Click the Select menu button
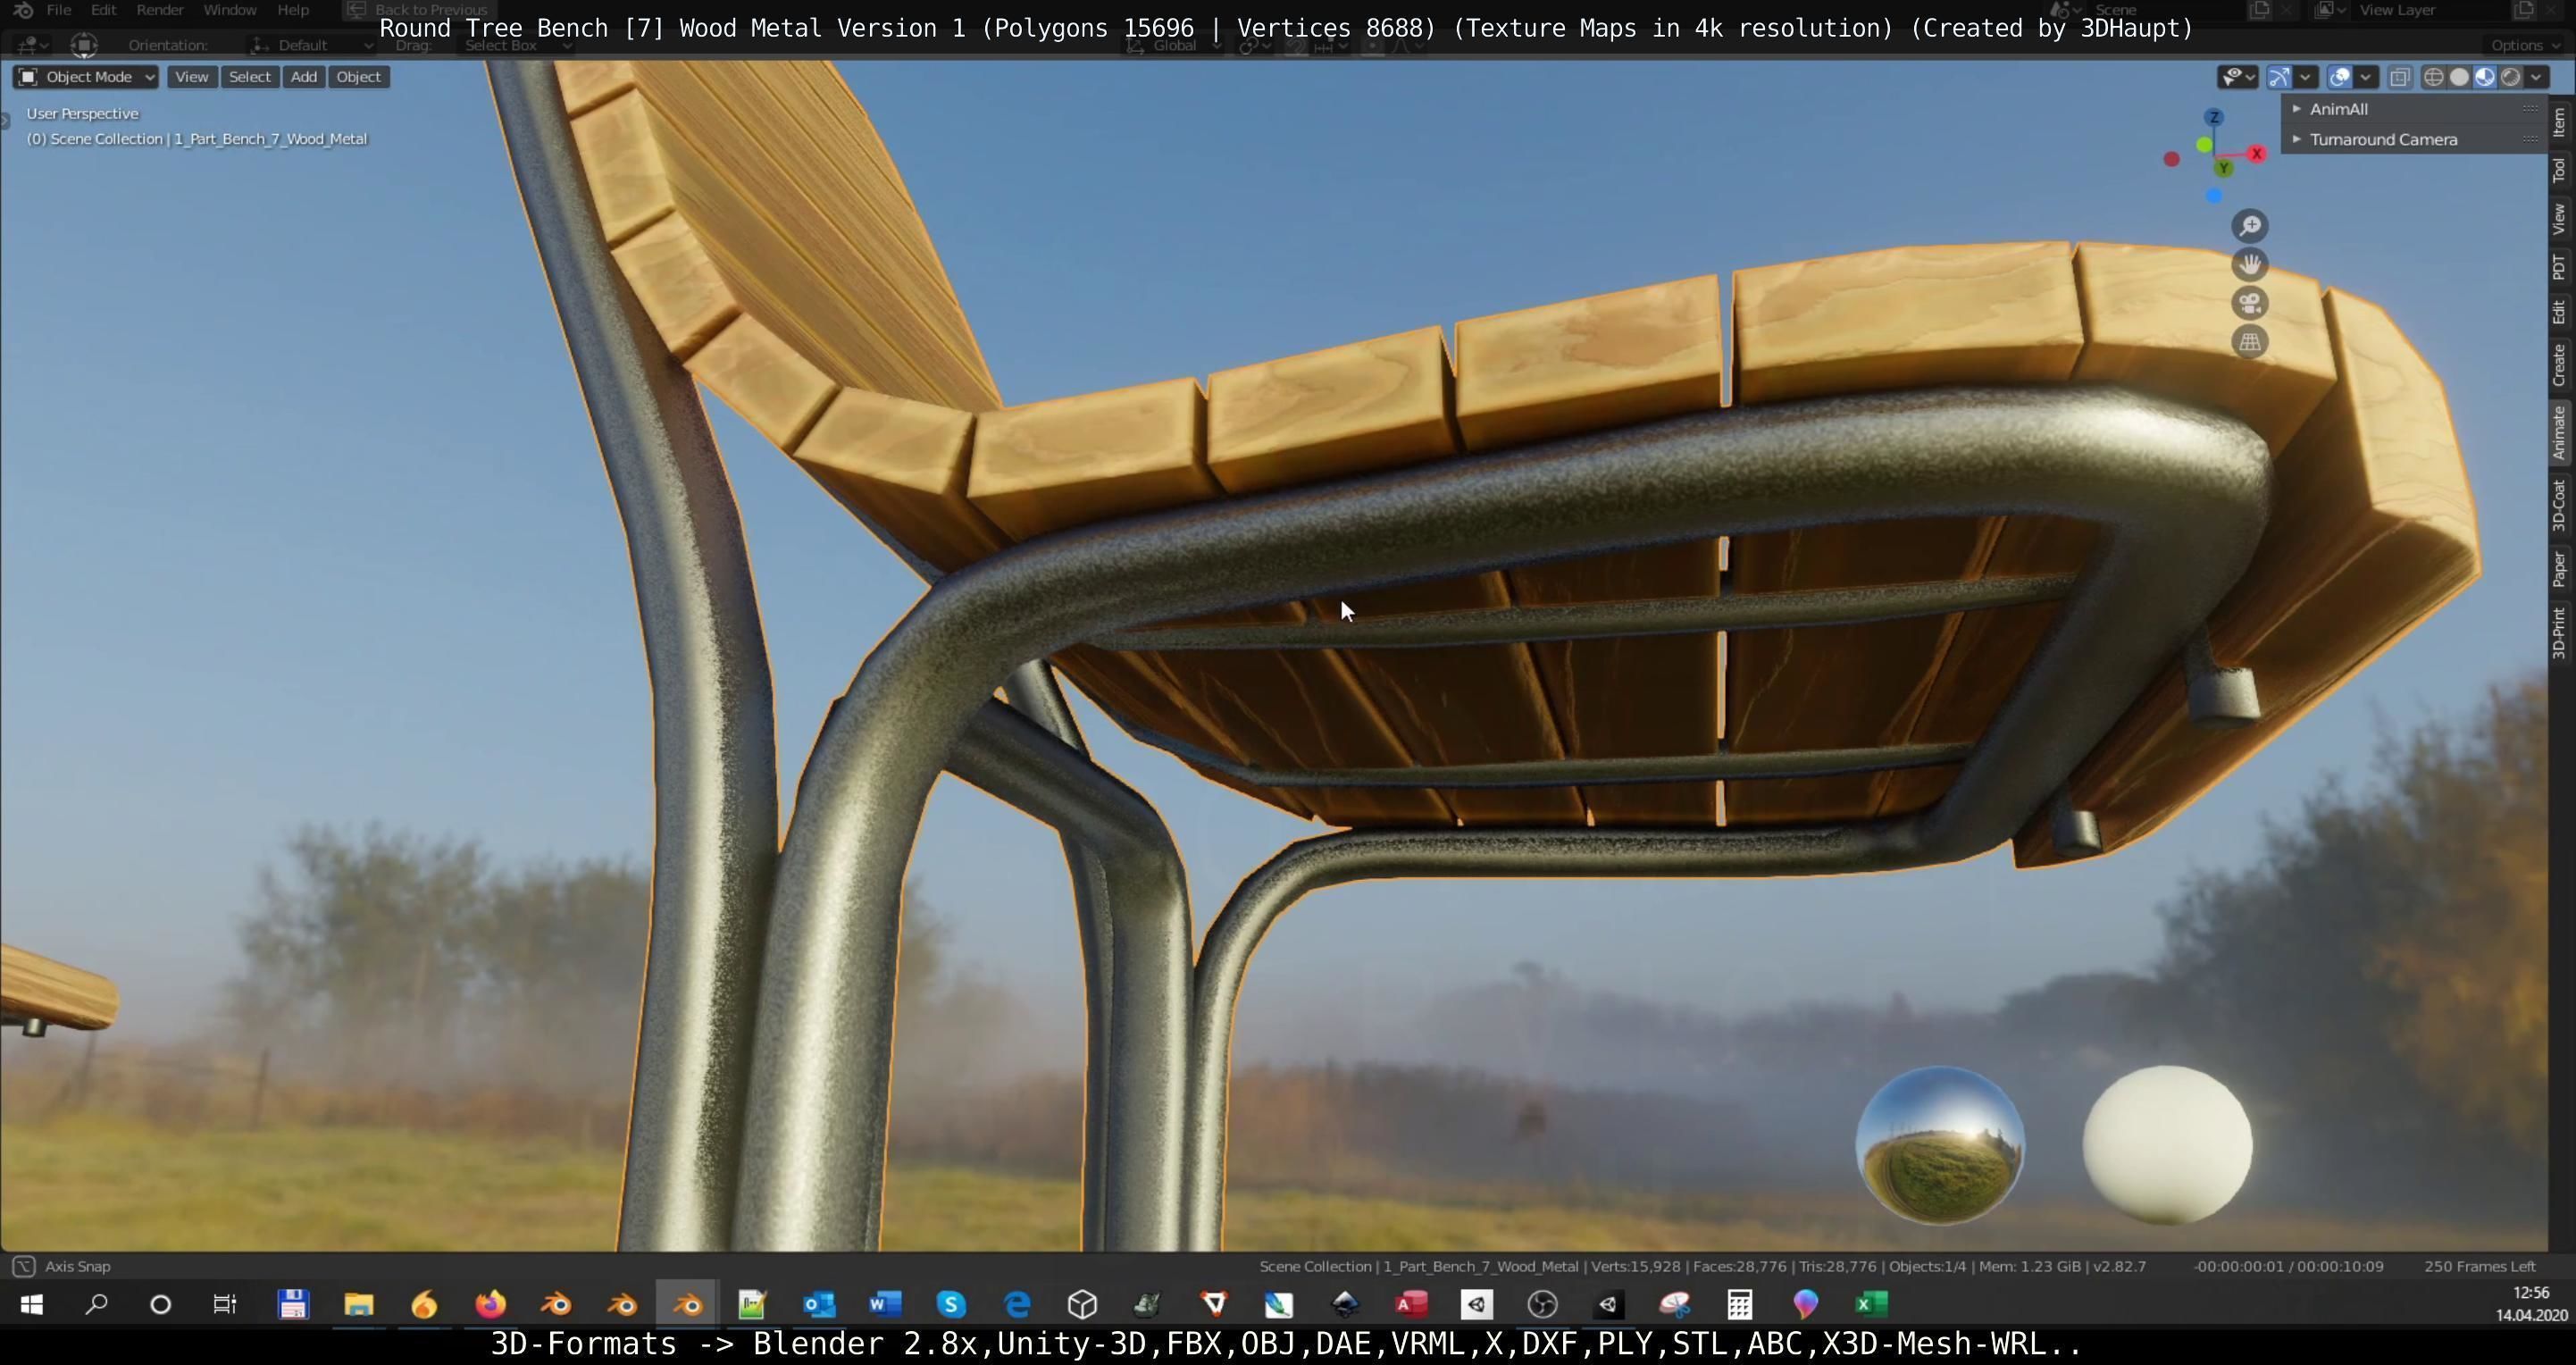This screenshot has width=2576, height=1365. point(249,77)
